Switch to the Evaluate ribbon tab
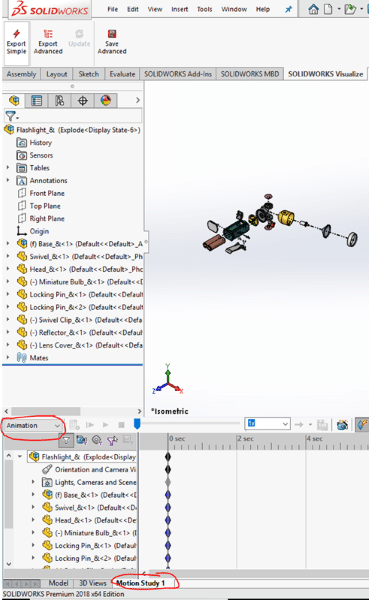This screenshot has height=600, width=369. [122, 74]
